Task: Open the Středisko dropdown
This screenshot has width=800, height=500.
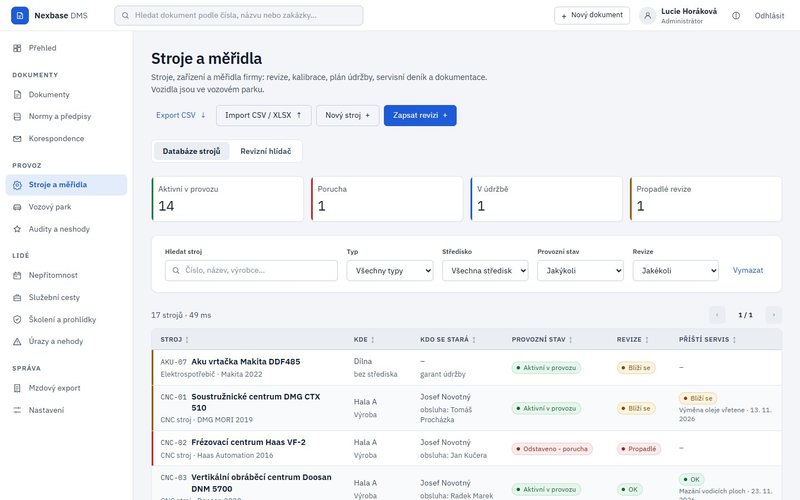Action: [x=485, y=270]
